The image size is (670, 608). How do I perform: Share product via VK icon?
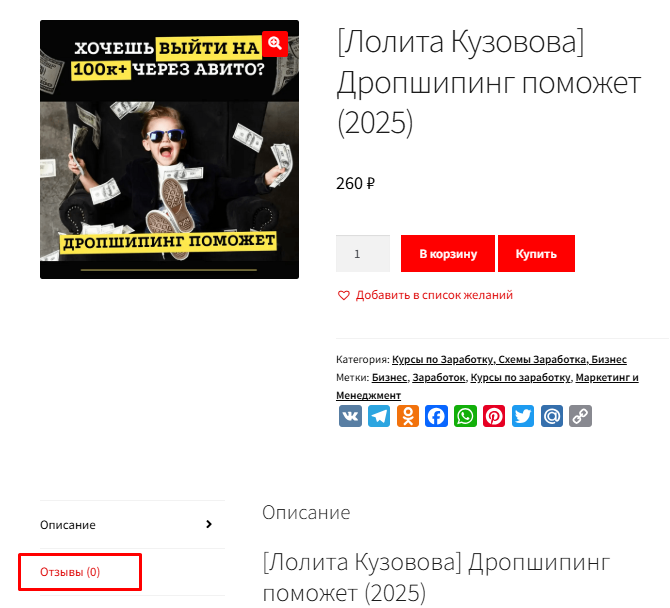[x=350, y=416]
